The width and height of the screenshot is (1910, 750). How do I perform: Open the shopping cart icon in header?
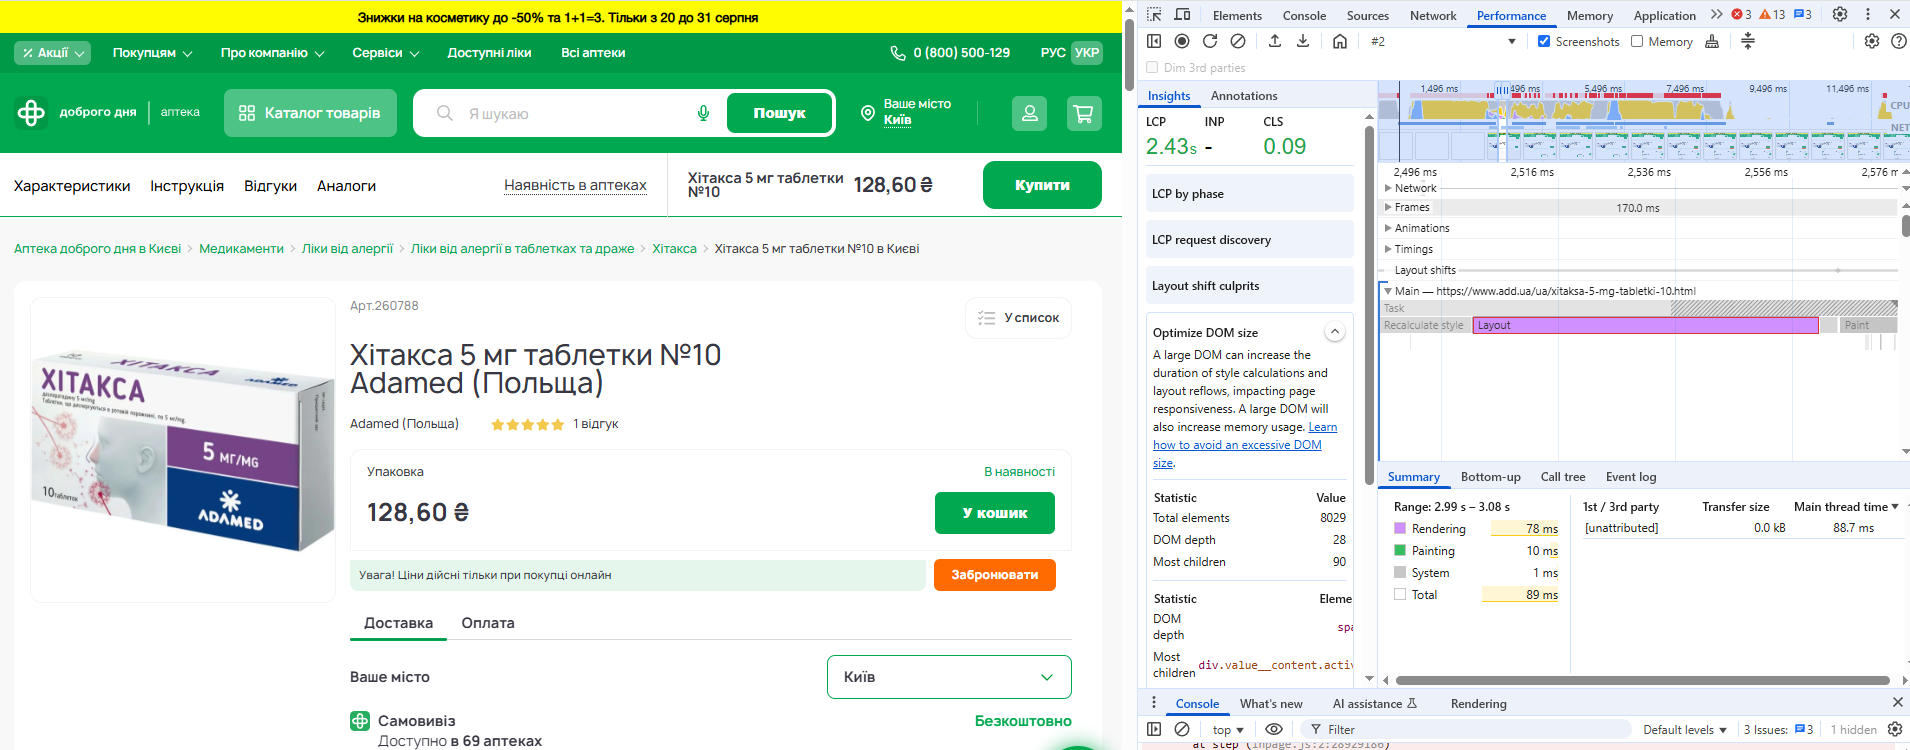[1083, 113]
